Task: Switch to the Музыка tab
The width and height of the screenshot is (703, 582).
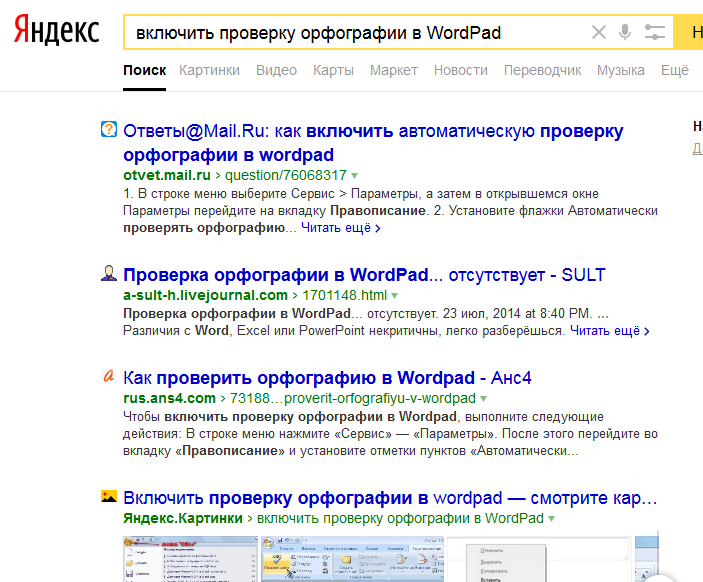Action: [x=621, y=70]
